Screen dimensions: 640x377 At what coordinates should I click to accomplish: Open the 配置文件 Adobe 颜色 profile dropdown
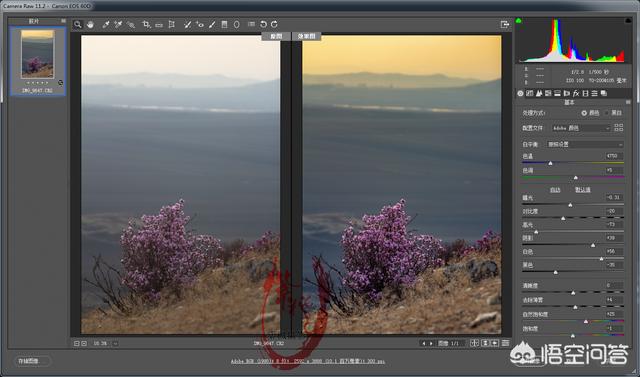[x=581, y=128]
